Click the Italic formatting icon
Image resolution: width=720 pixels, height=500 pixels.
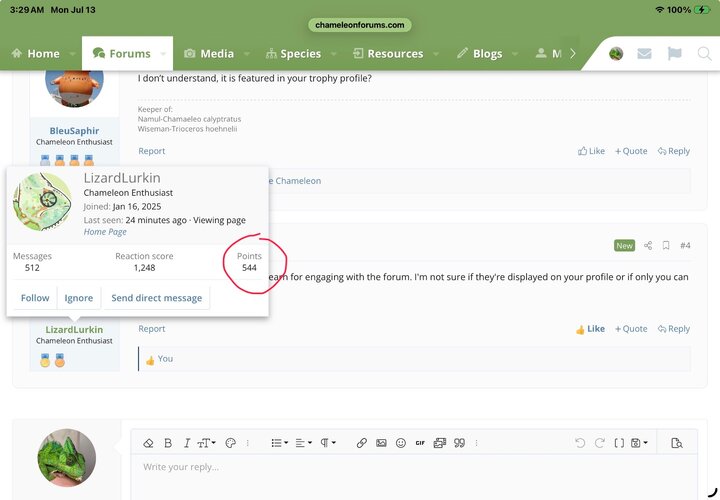[x=187, y=443]
